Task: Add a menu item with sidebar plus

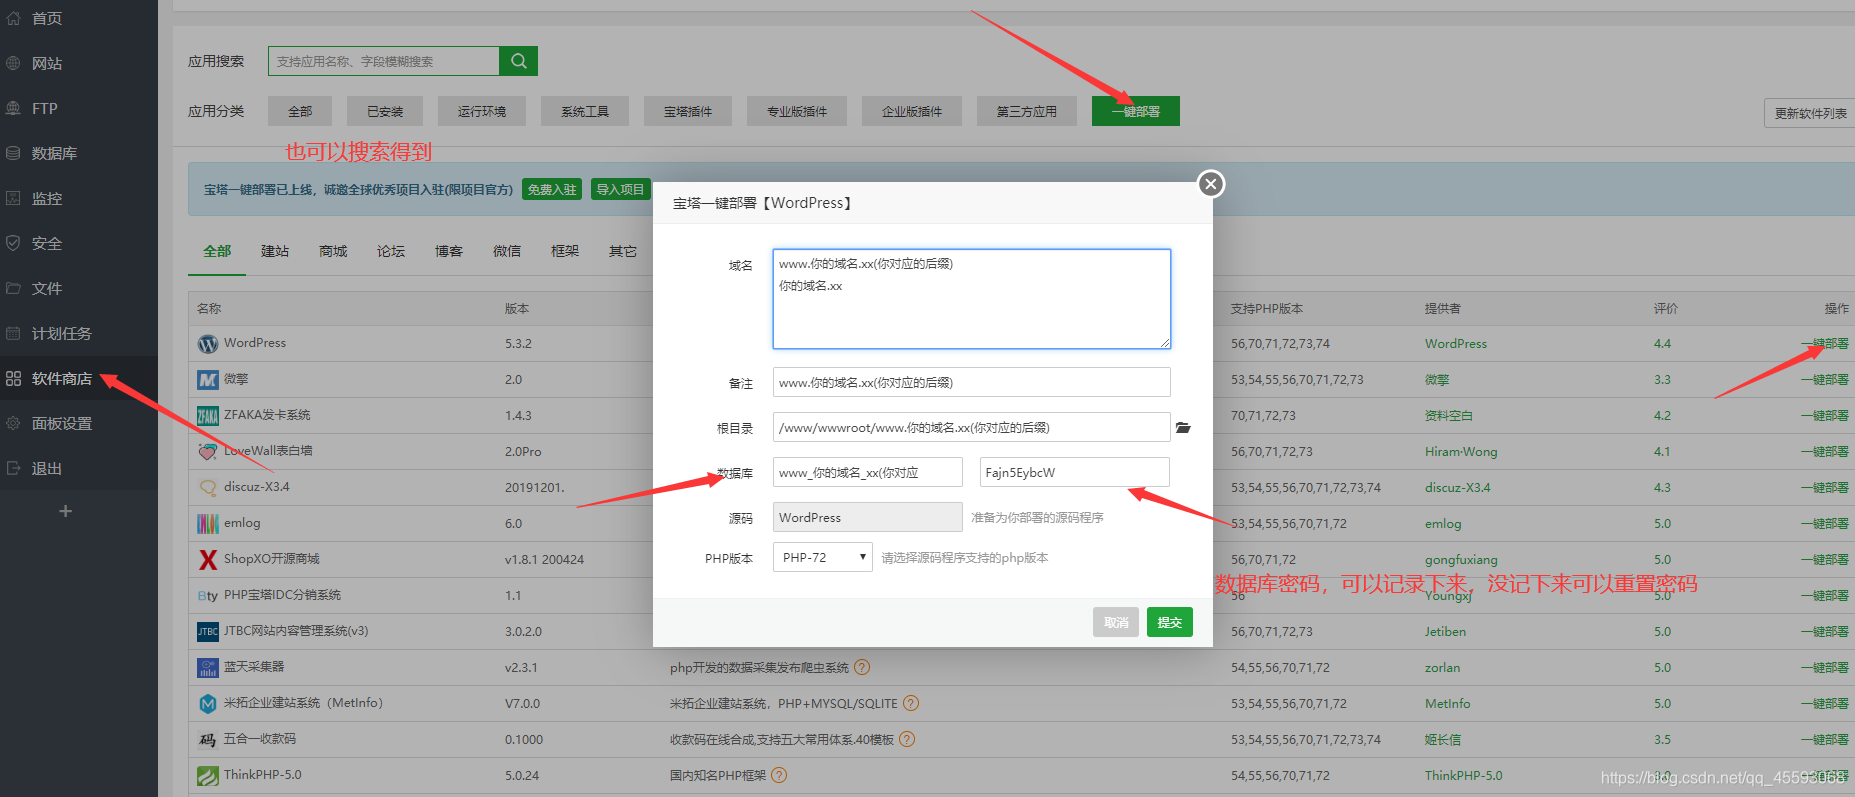Action: coord(65,511)
